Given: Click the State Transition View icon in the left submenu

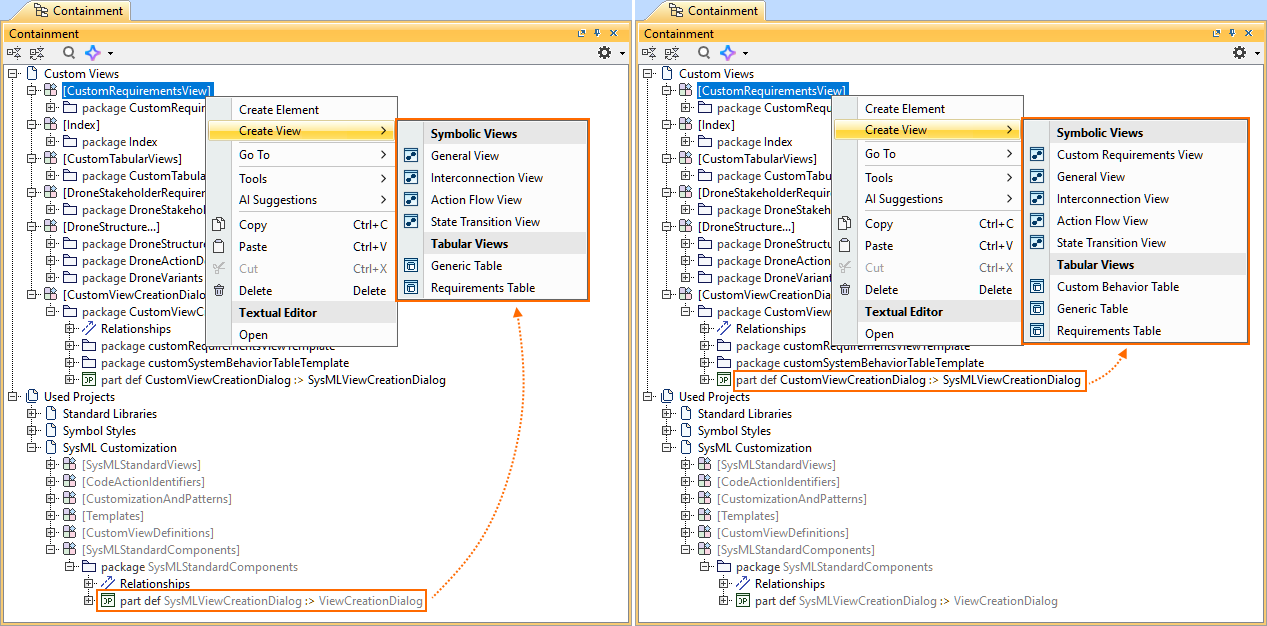Looking at the screenshot, I should tap(411, 222).
